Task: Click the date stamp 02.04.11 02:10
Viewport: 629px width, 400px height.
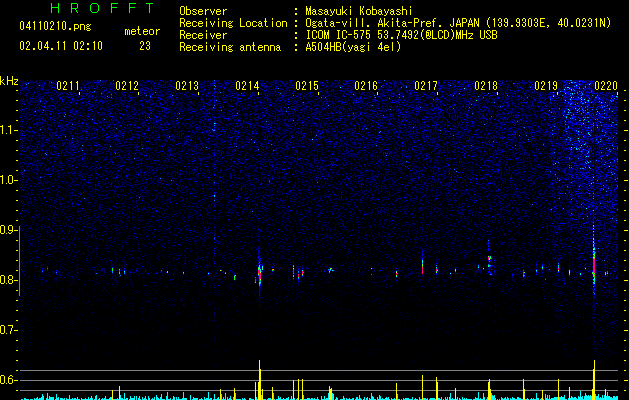Action: pyautogui.click(x=61, y=46)
